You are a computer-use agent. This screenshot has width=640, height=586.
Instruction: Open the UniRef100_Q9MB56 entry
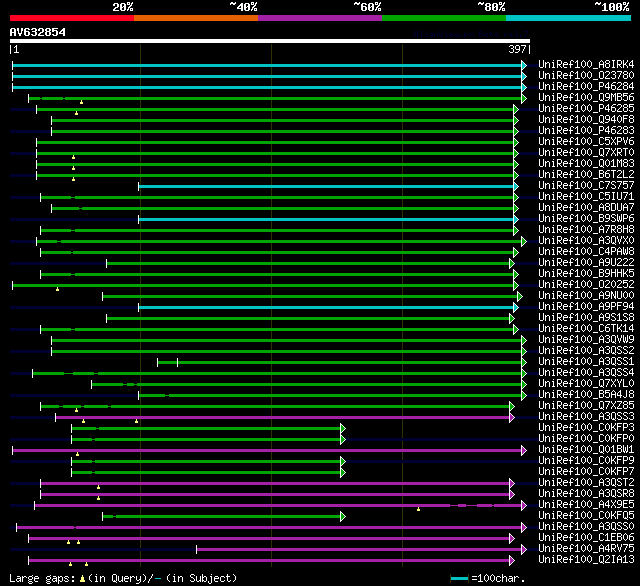click(586, 98)
